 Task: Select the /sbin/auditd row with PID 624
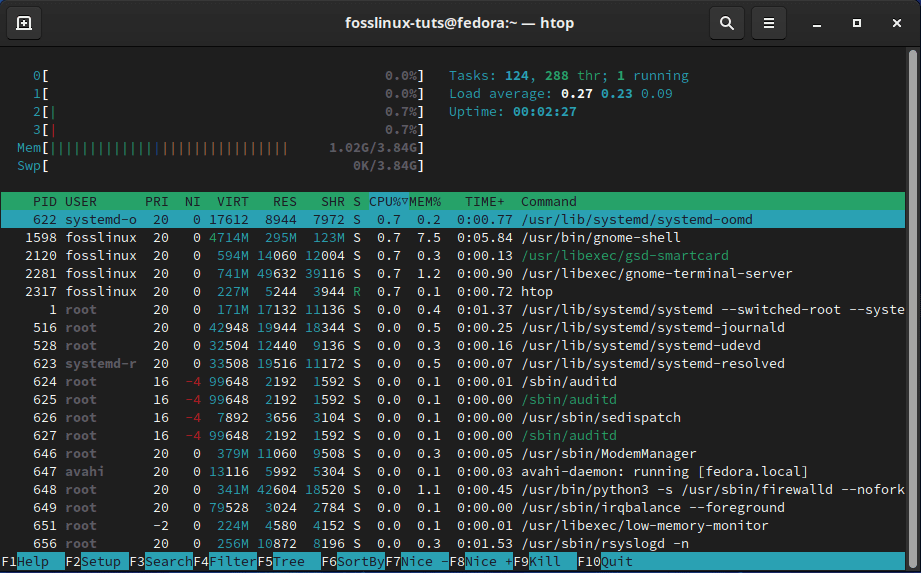click(x=453, y=382)
